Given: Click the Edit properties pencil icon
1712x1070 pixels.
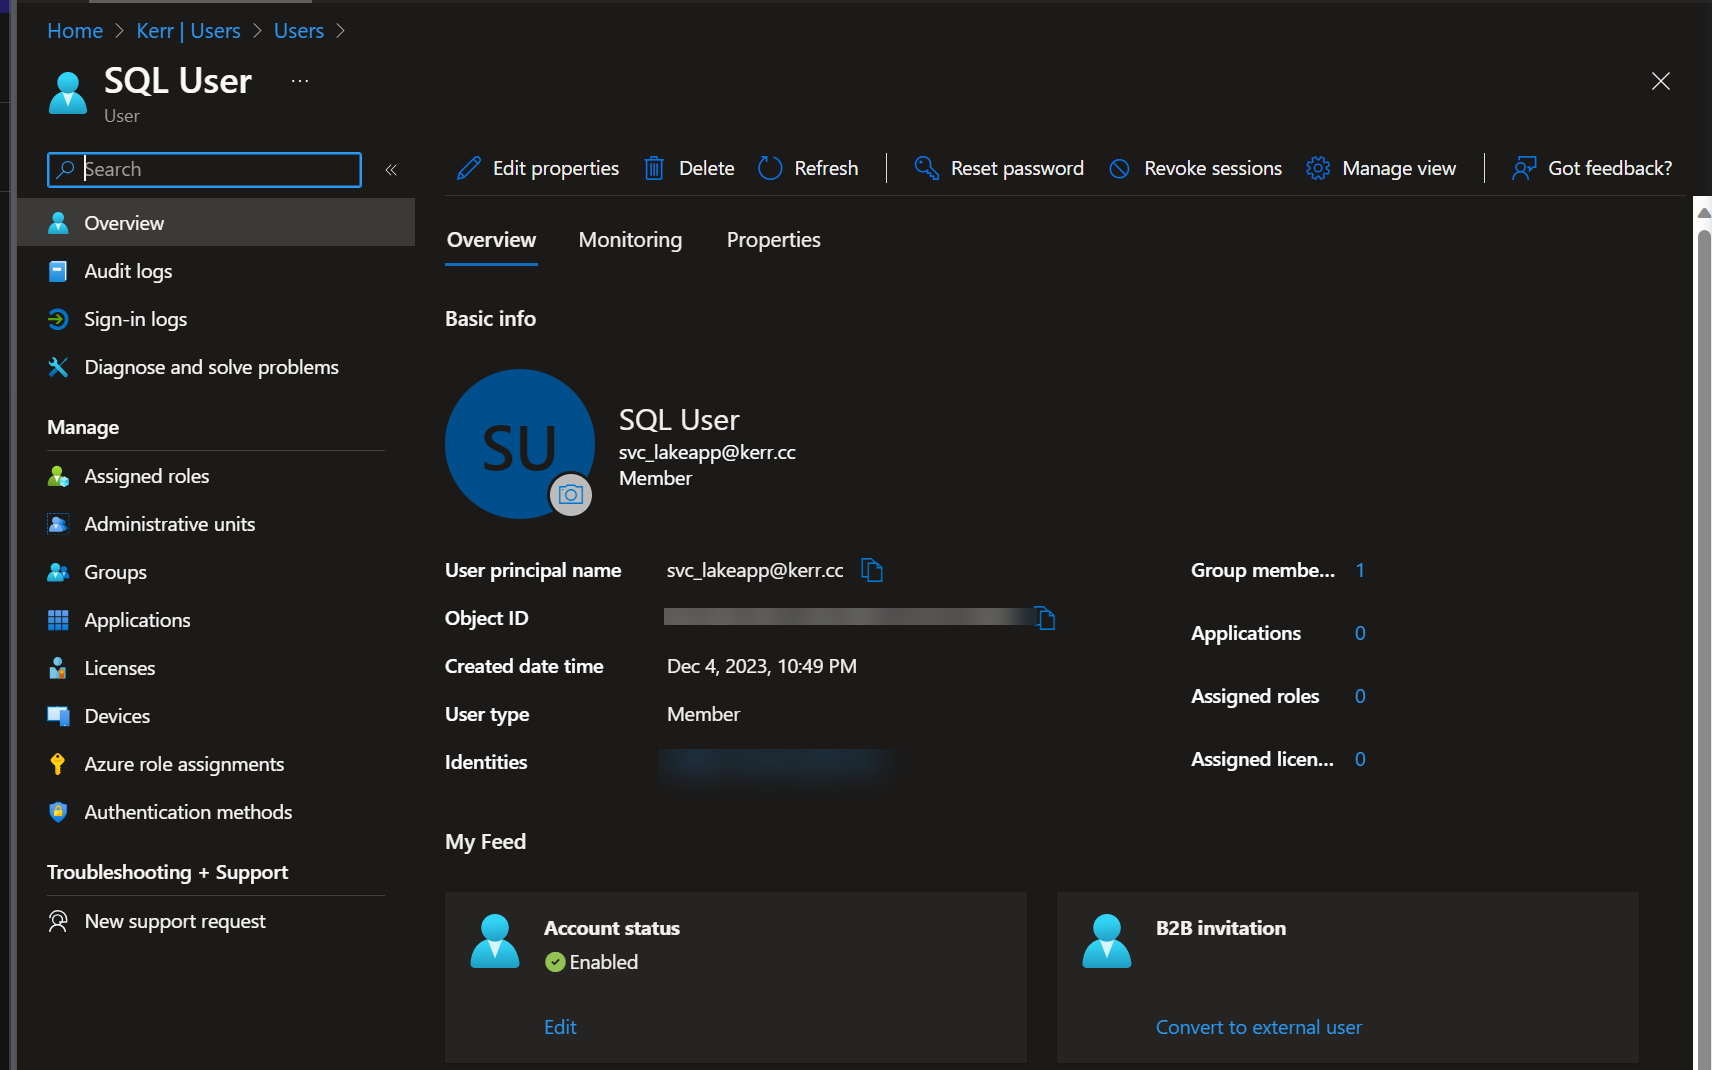Looking at the screenshot, I should pos(468,168).
